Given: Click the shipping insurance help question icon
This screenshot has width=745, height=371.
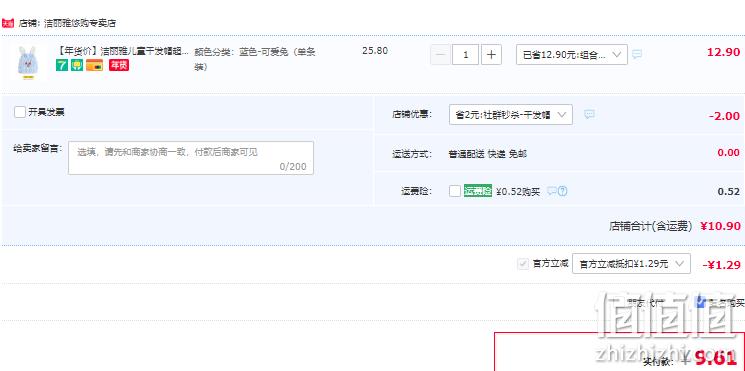Looking at the screenshot, I should (x=563, y=191).
